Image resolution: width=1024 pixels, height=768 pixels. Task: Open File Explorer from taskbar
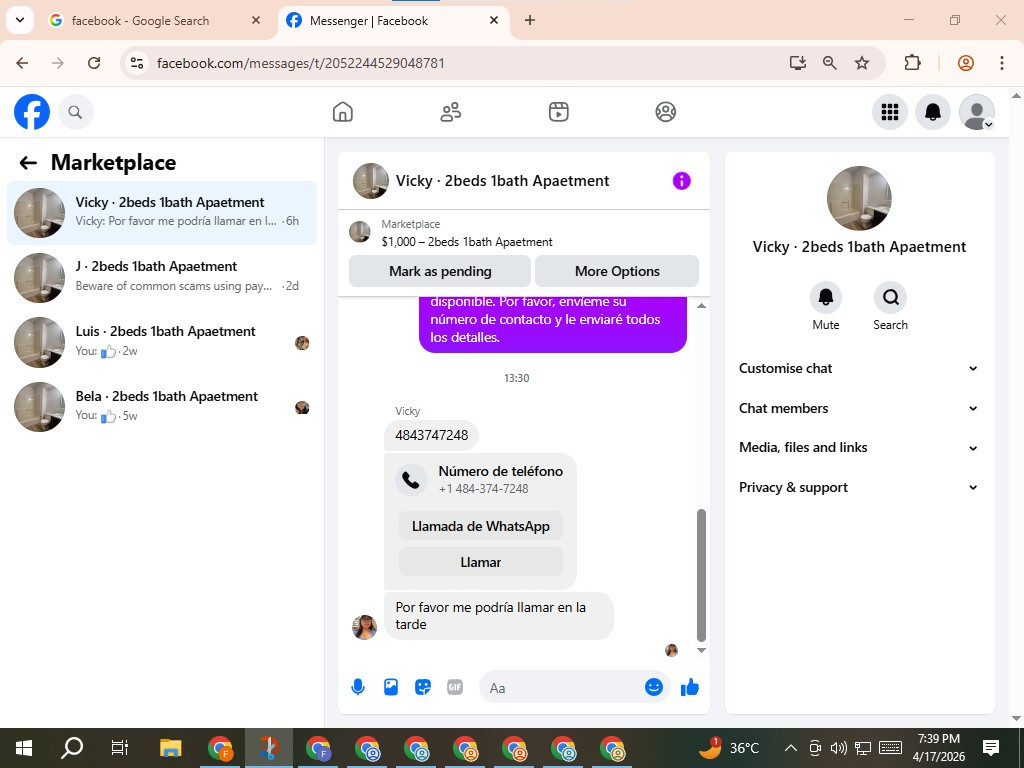click(x=170, y=748)
